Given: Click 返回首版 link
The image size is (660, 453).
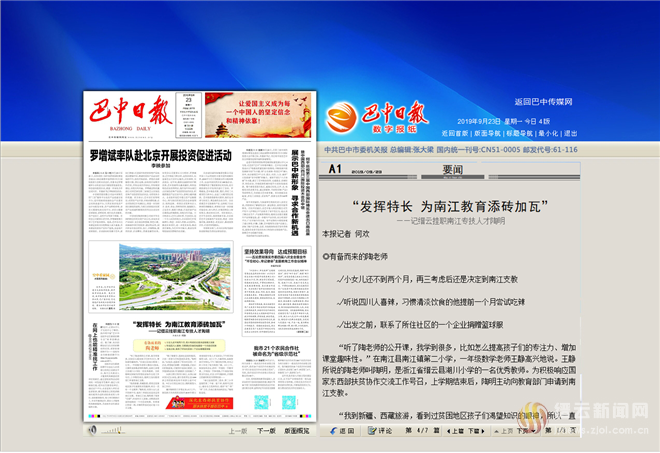Looking at the screenshot, I should coord(455,133).
